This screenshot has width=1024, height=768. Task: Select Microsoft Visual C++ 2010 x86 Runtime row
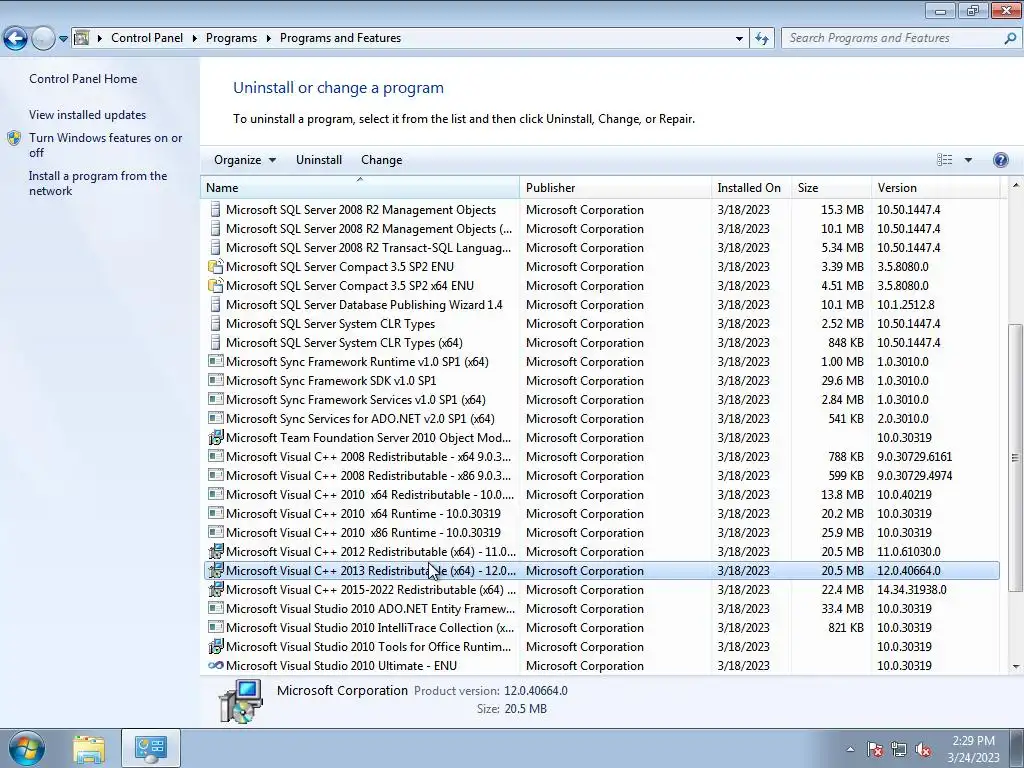(601, 532)
